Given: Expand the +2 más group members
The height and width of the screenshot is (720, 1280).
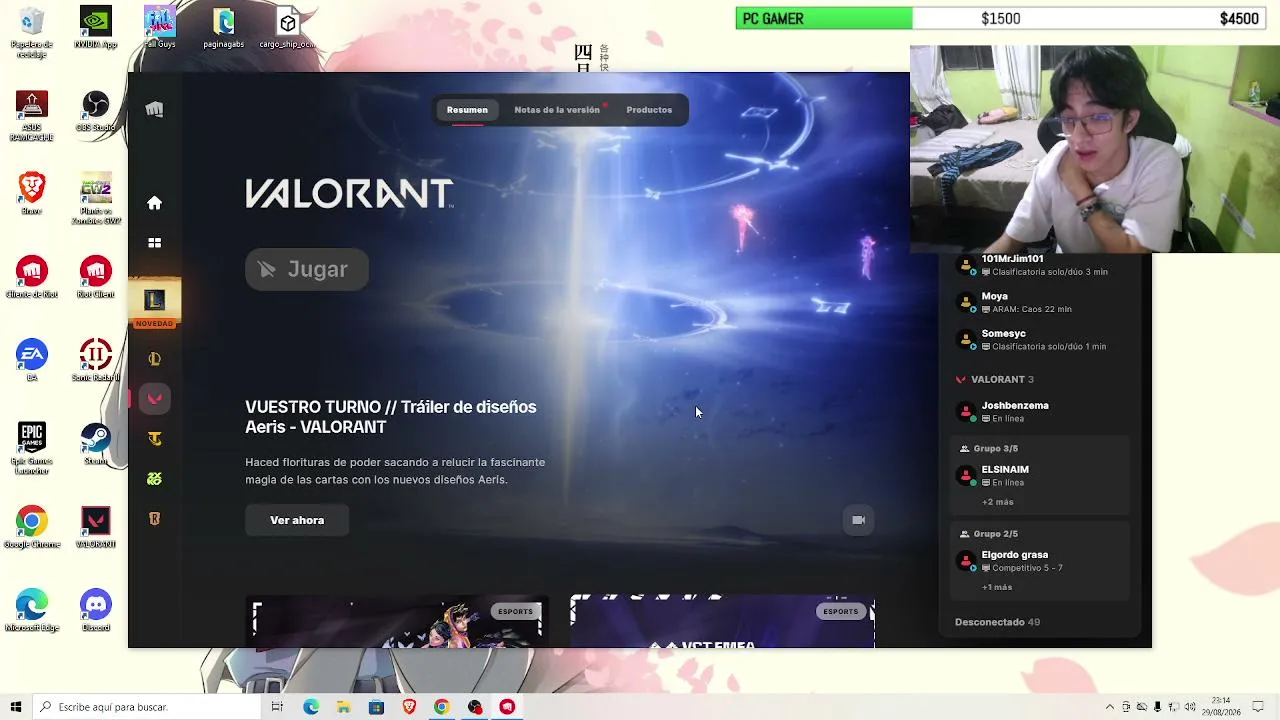Looking at the screenshot, I should [998, 502].
